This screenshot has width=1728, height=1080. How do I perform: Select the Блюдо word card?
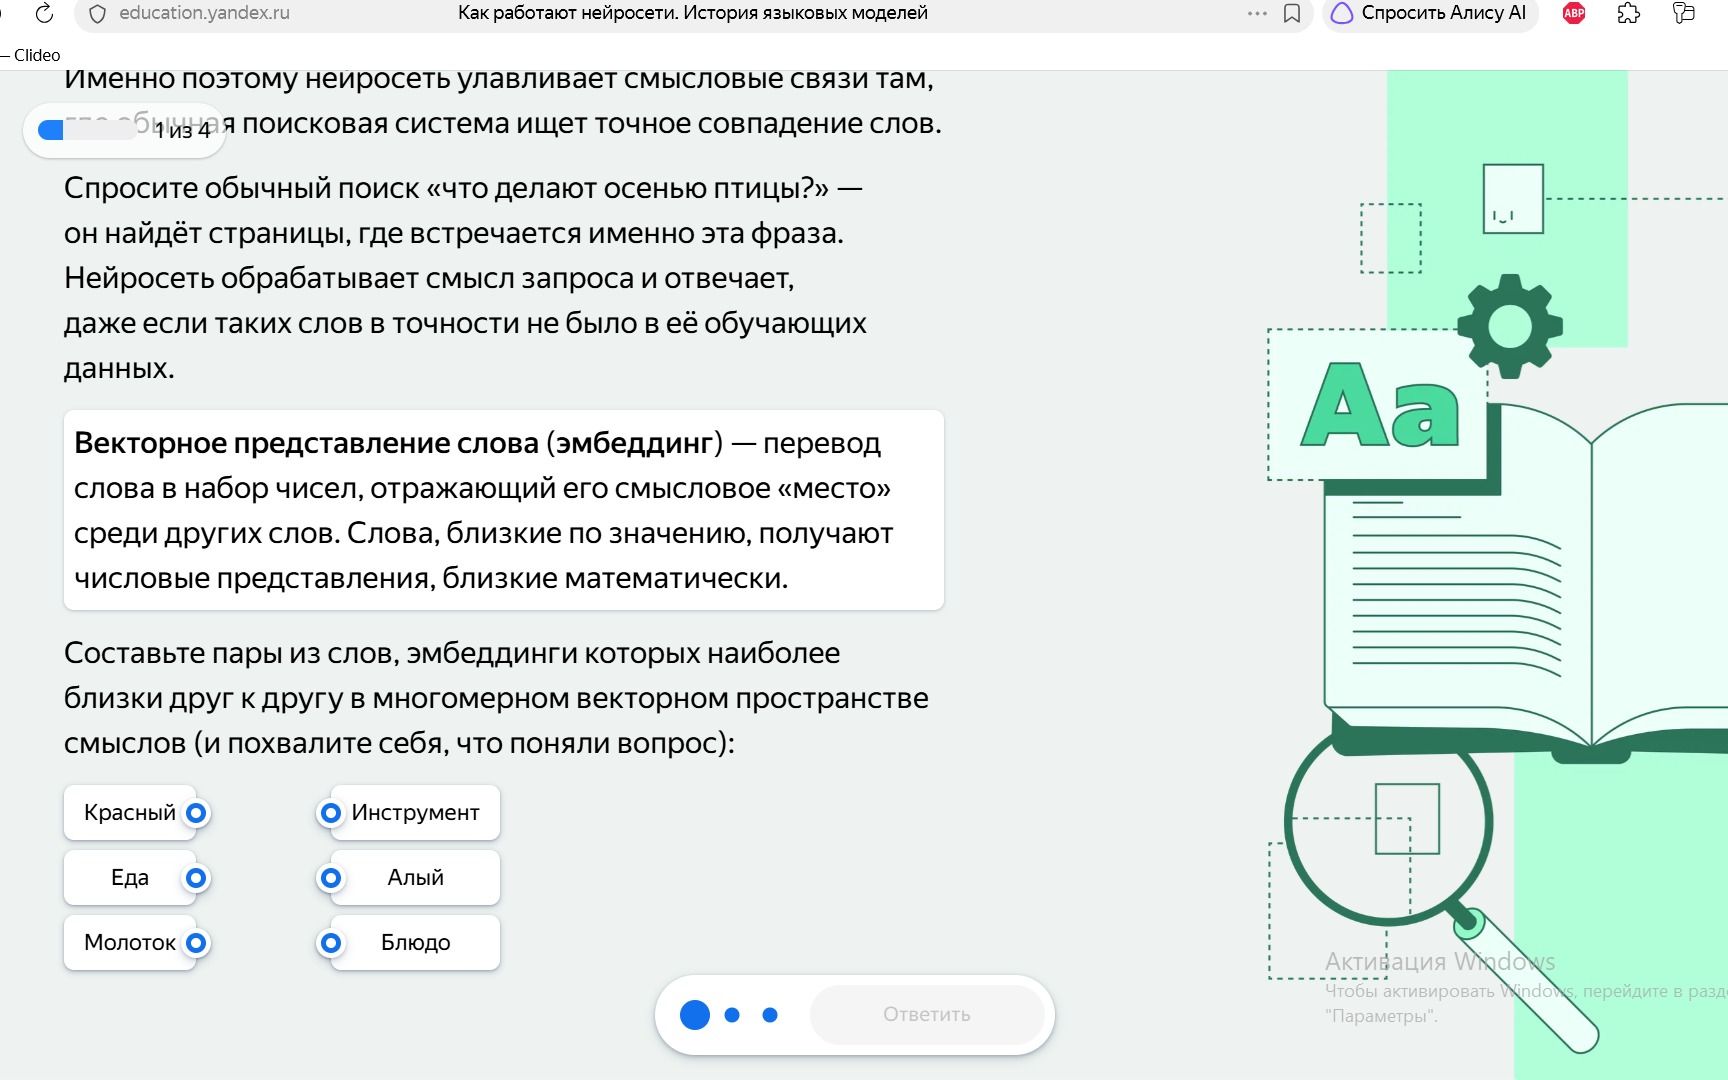(415, 943)
